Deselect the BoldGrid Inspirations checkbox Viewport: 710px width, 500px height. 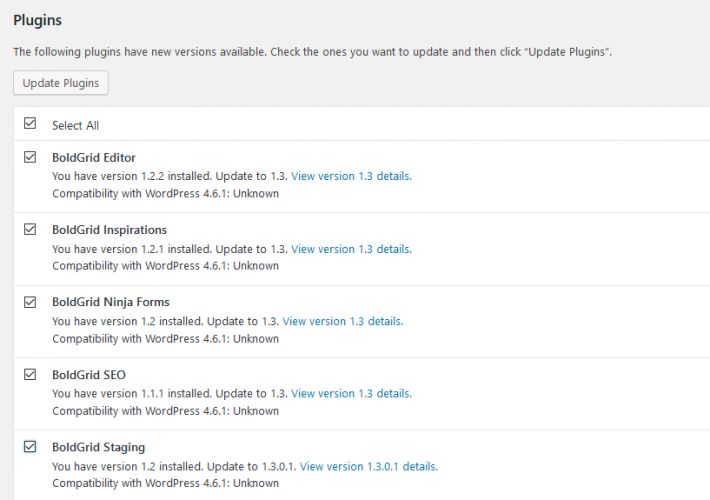30,229
